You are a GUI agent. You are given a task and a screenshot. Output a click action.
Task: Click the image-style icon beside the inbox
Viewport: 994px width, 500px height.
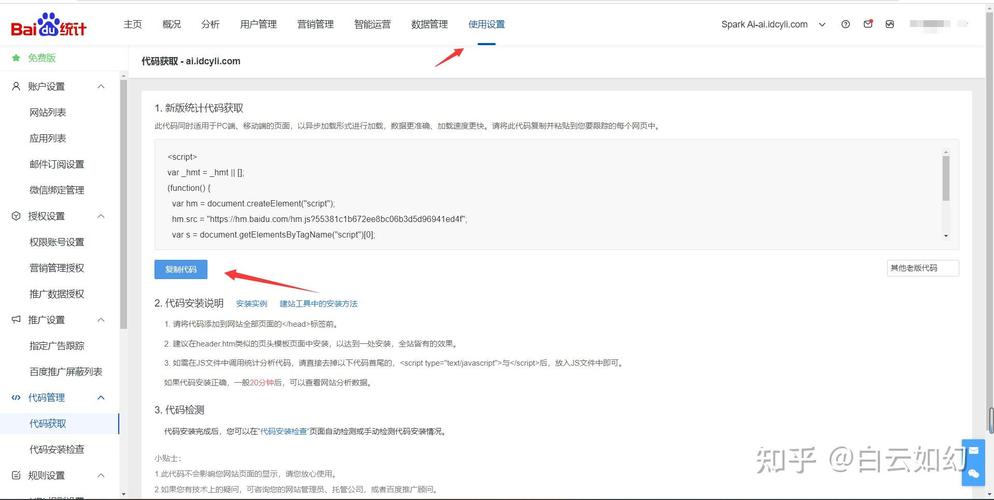(x=890, y=25)
